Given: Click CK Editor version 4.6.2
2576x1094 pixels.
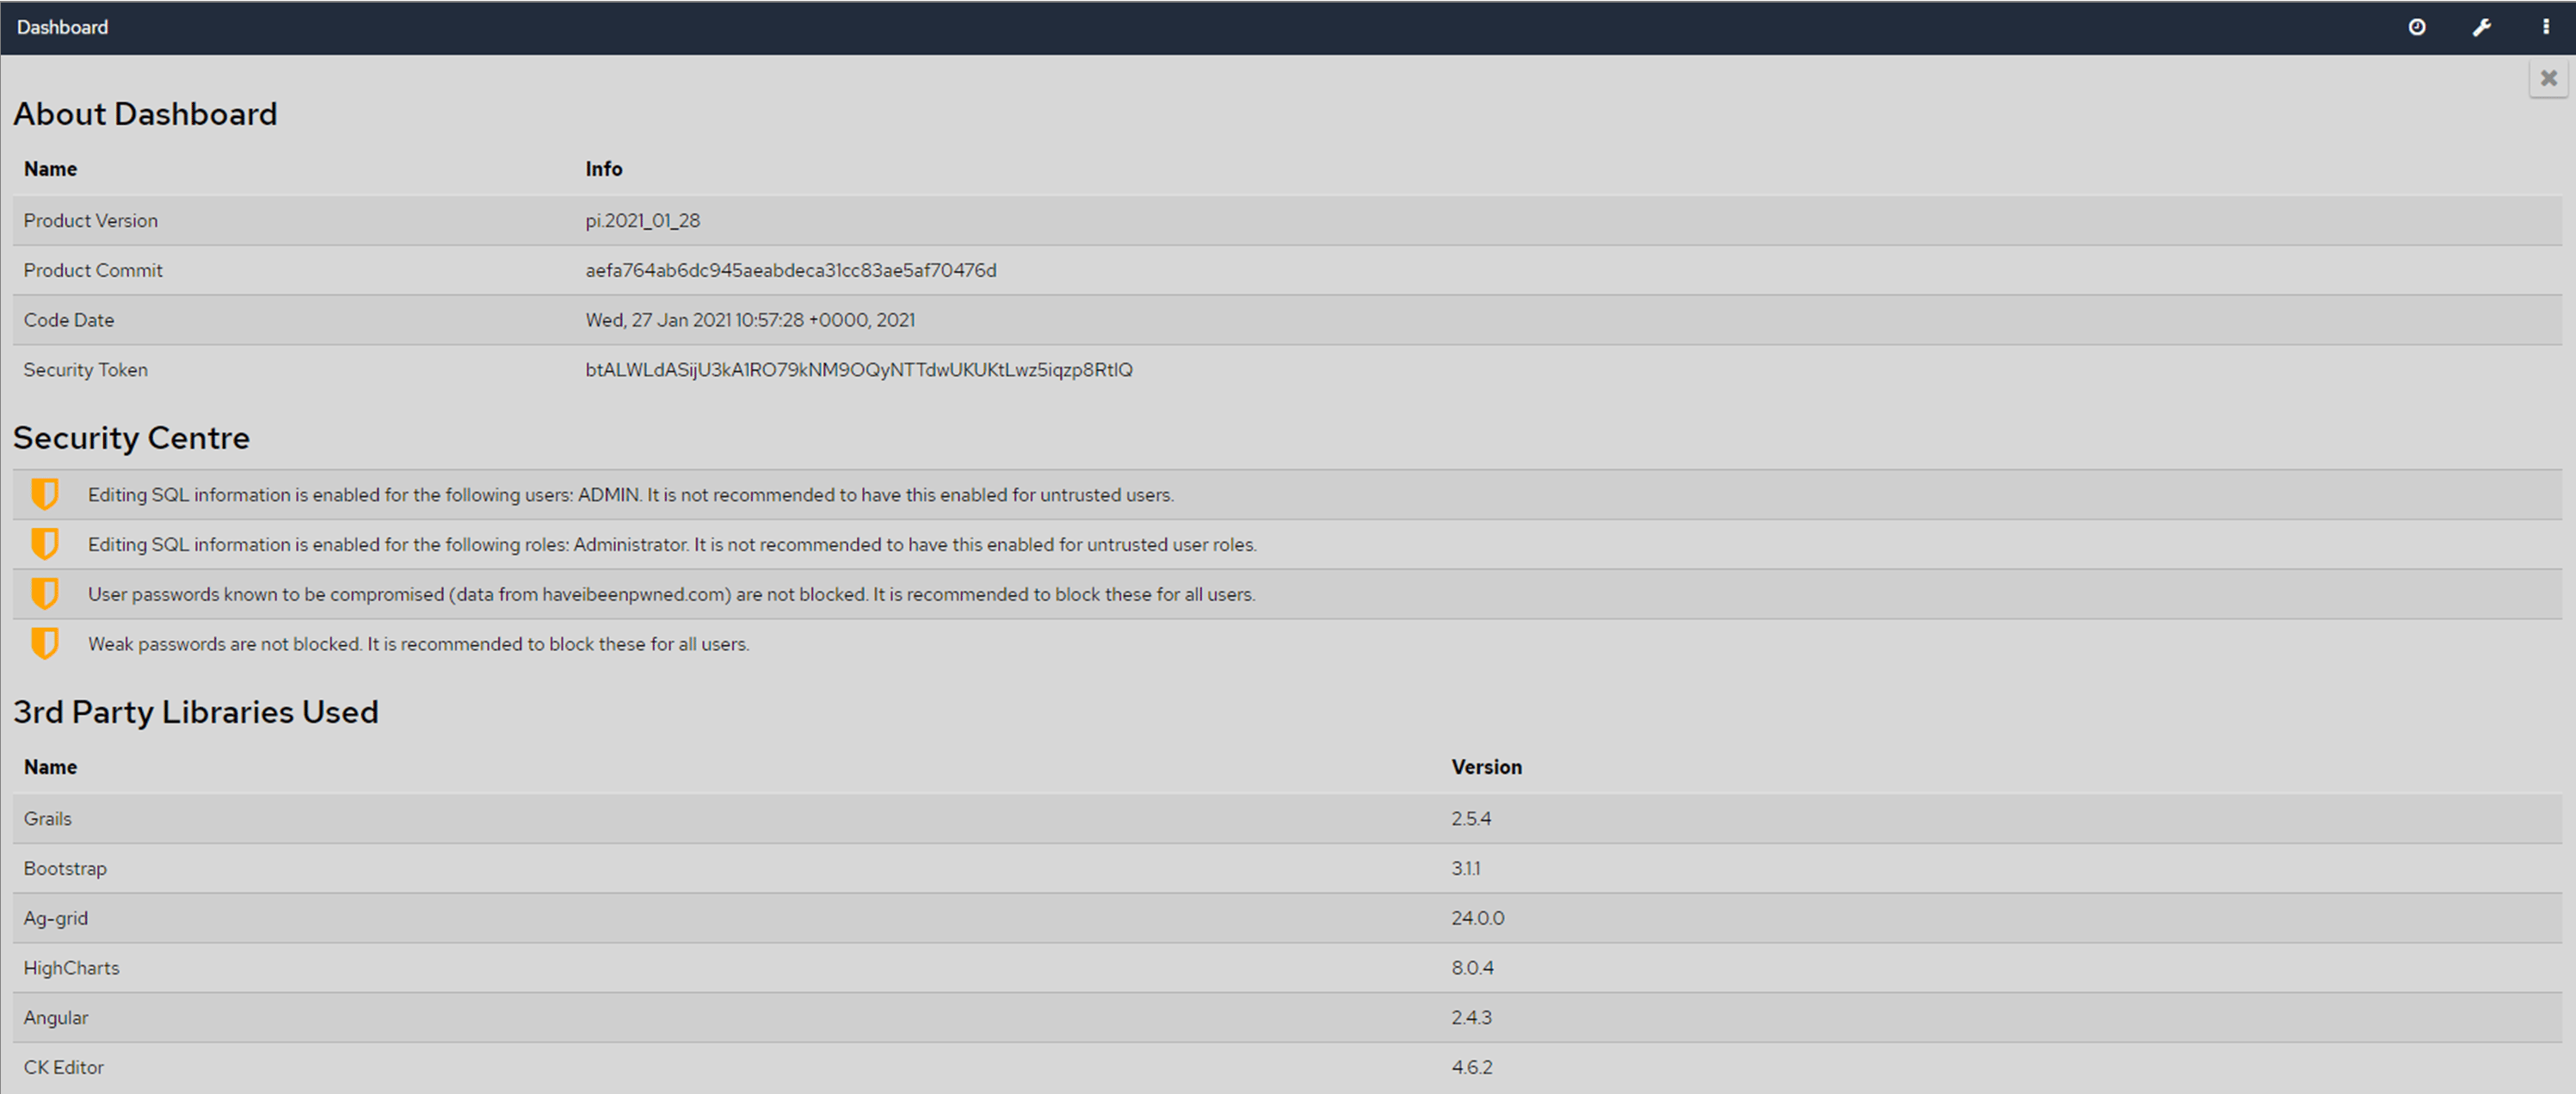Looking at the screenshot, I should 1472,1067.
